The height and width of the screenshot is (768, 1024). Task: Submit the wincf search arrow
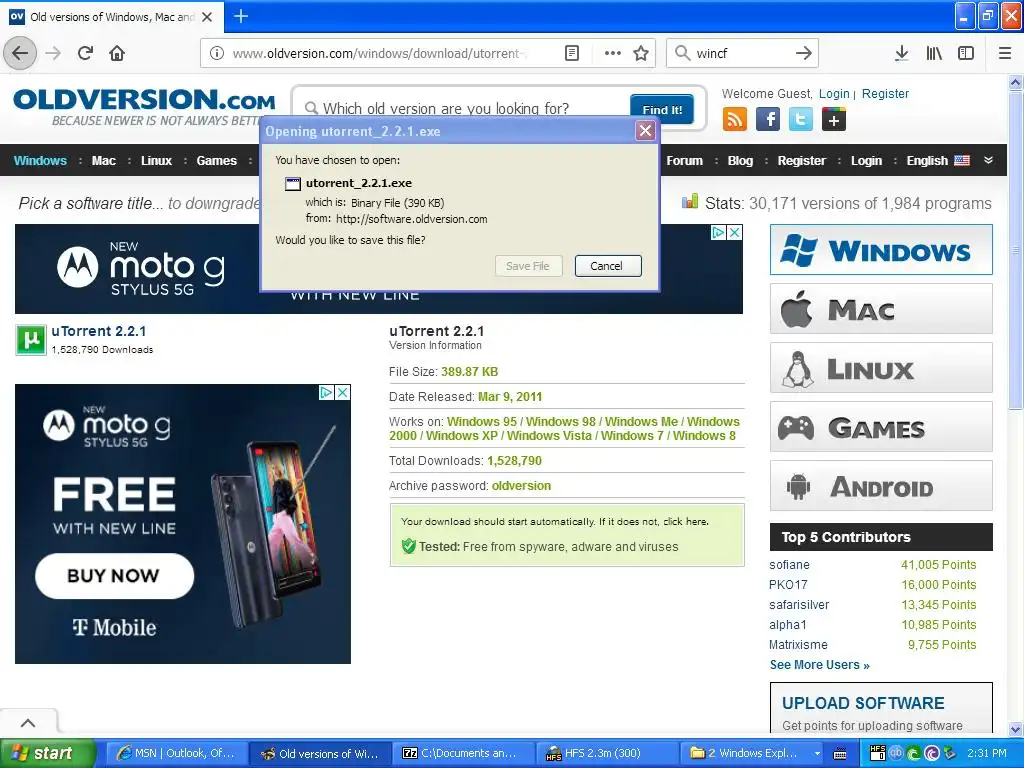(x=804, y=53)
